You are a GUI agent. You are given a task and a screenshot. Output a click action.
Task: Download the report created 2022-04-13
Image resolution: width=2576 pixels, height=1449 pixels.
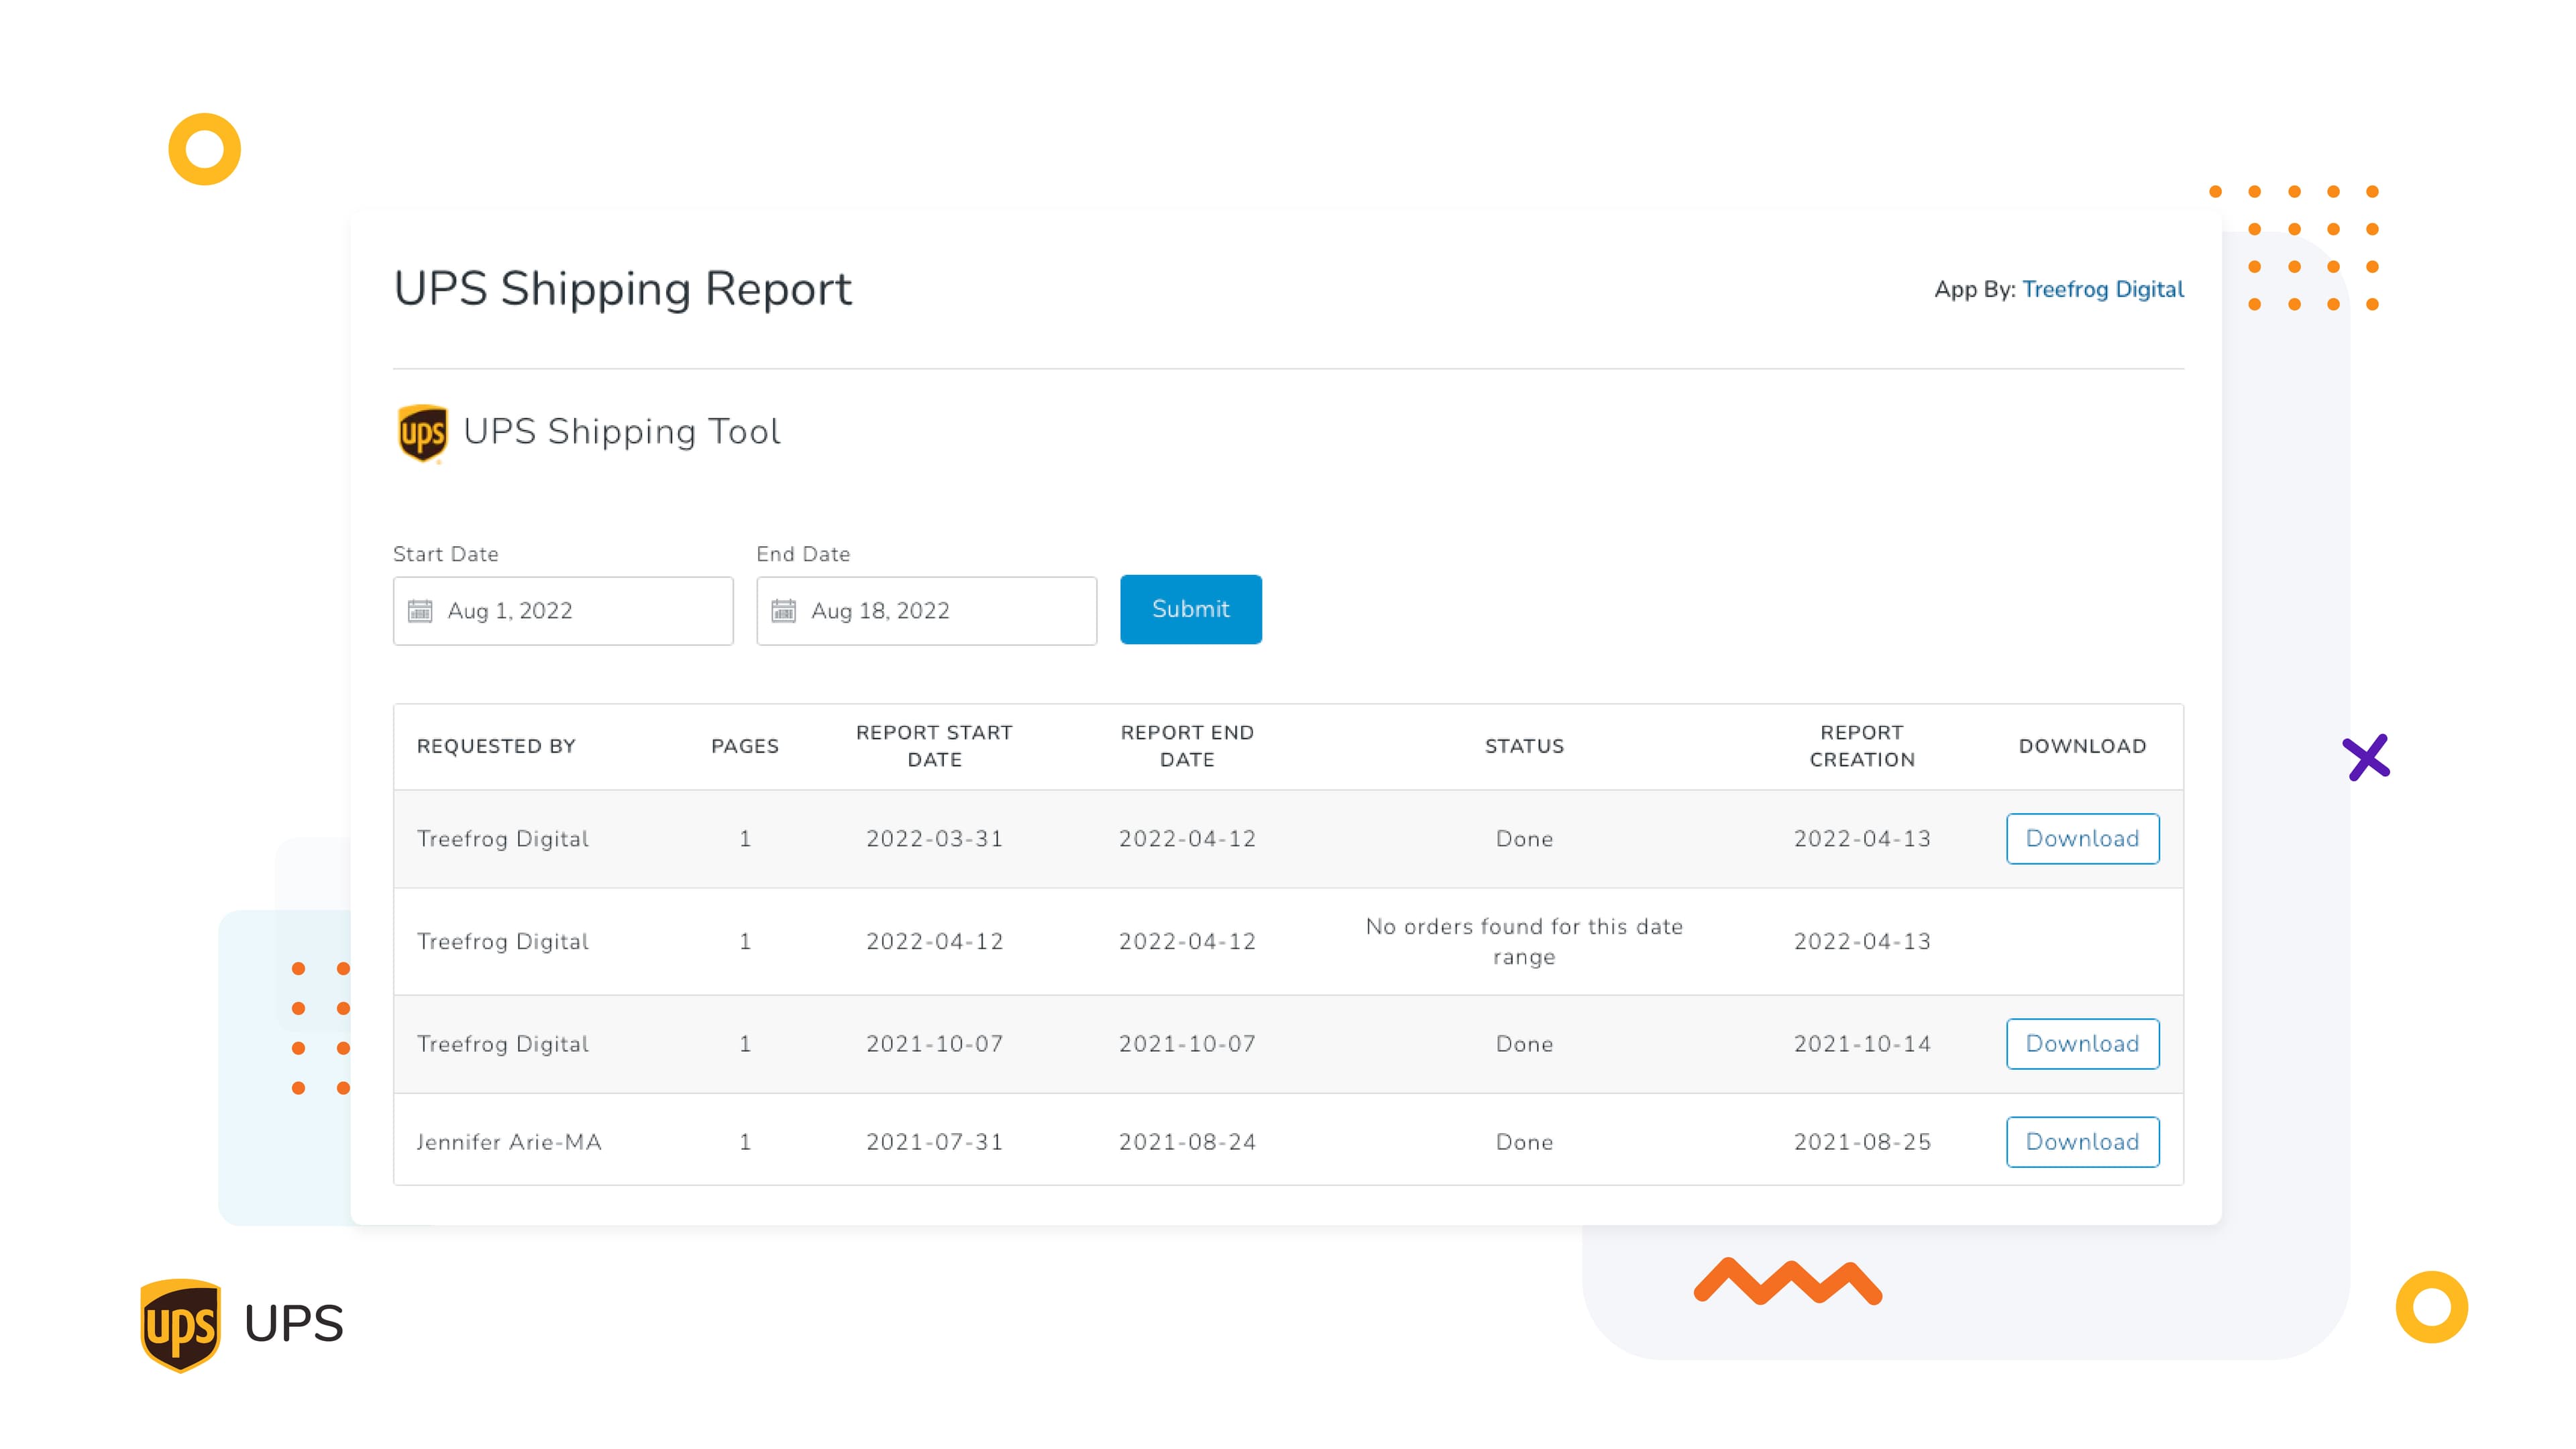tap(2082, 838)
